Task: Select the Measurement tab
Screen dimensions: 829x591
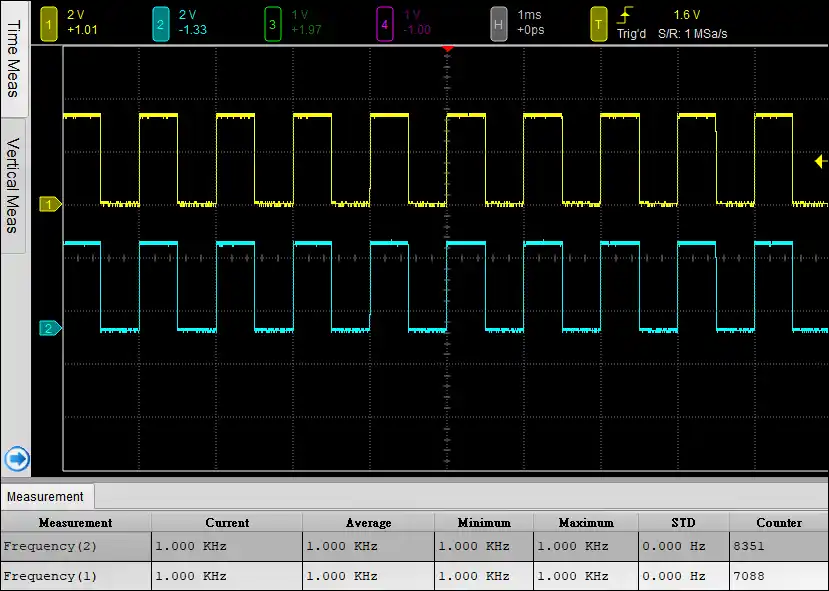Action: [x=47, y=497]
